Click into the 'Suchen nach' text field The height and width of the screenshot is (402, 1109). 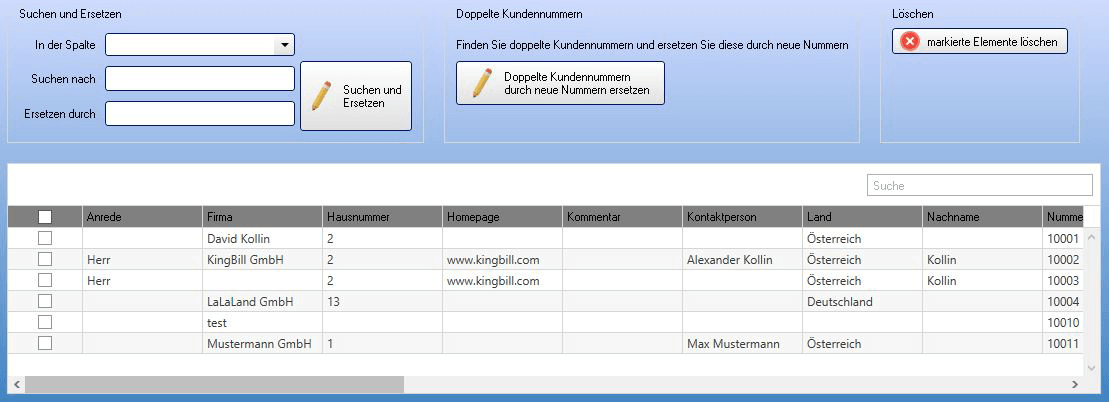200,79
